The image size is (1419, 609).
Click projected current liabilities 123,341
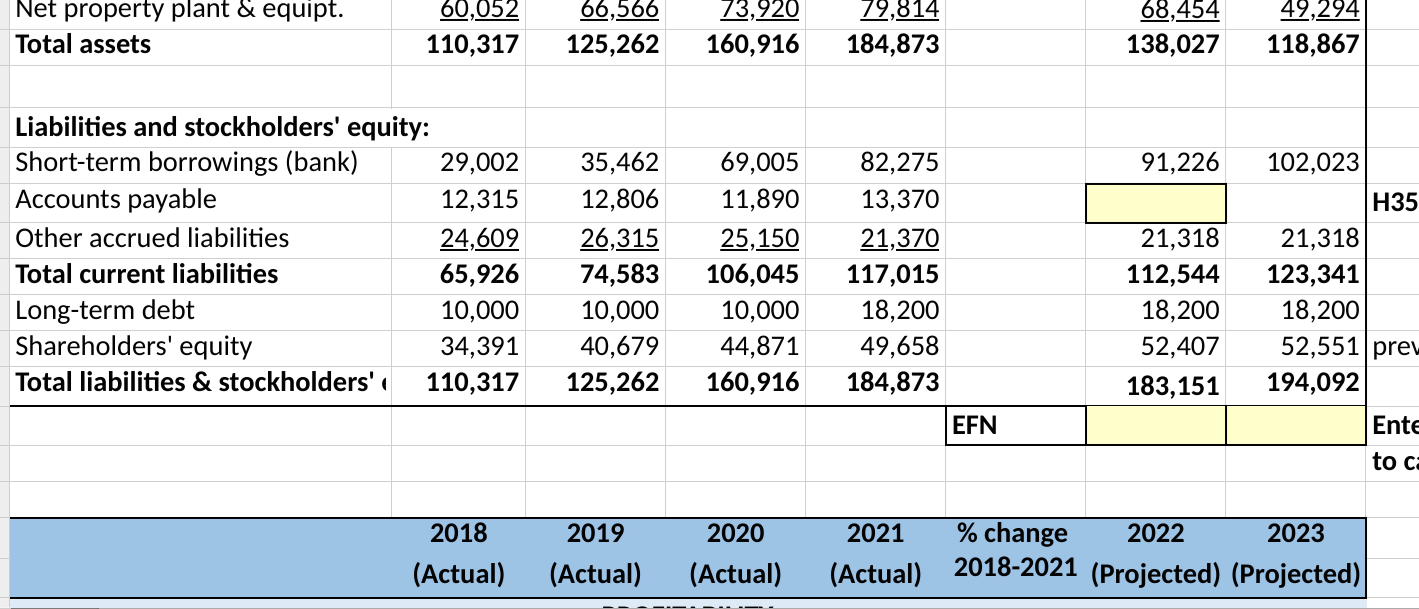pos(1313,274)
